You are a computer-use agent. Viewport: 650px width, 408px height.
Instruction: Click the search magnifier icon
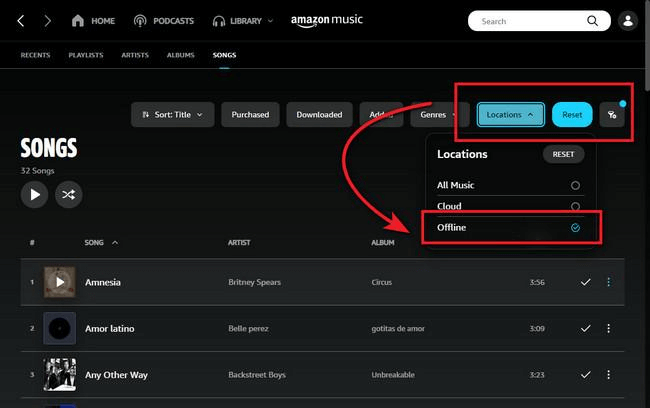click(x=592, y=21)
